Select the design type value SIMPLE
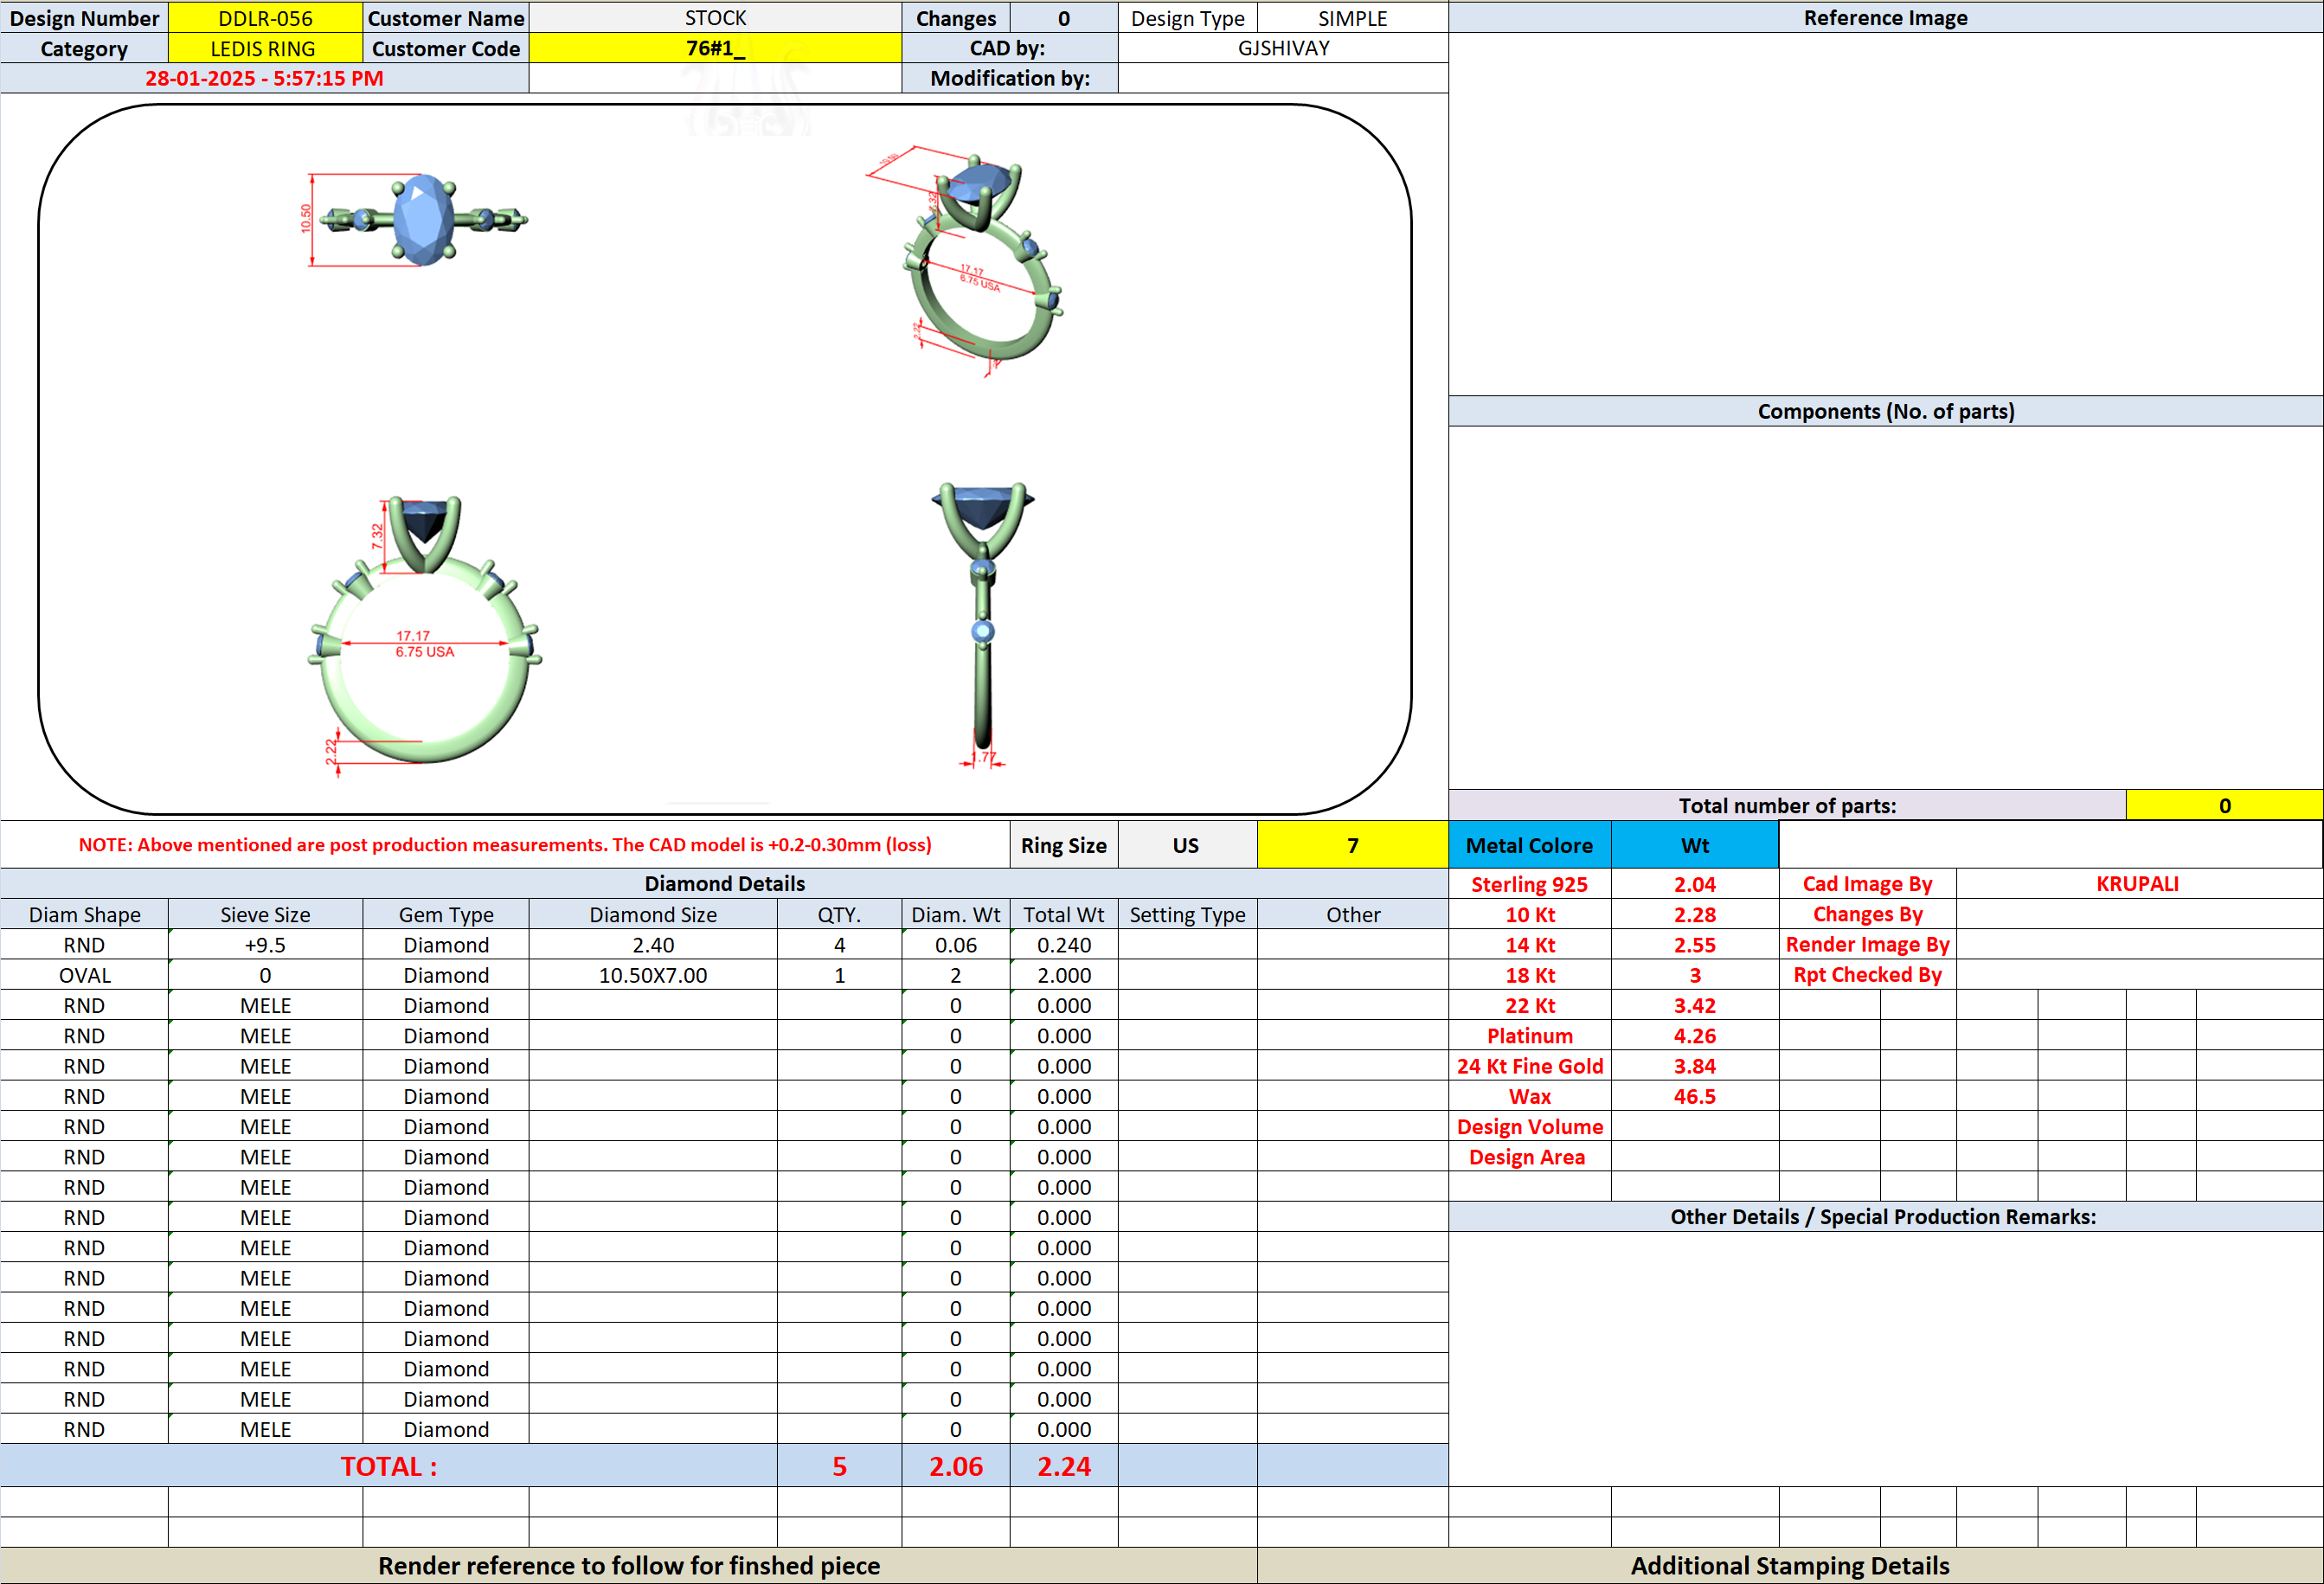 (1352, 18)
